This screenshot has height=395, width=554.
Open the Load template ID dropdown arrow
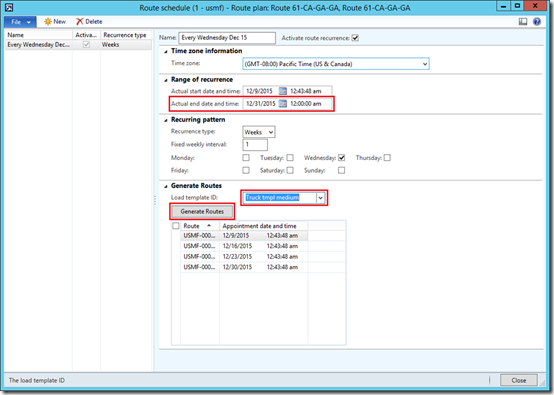tap(320, 198)
